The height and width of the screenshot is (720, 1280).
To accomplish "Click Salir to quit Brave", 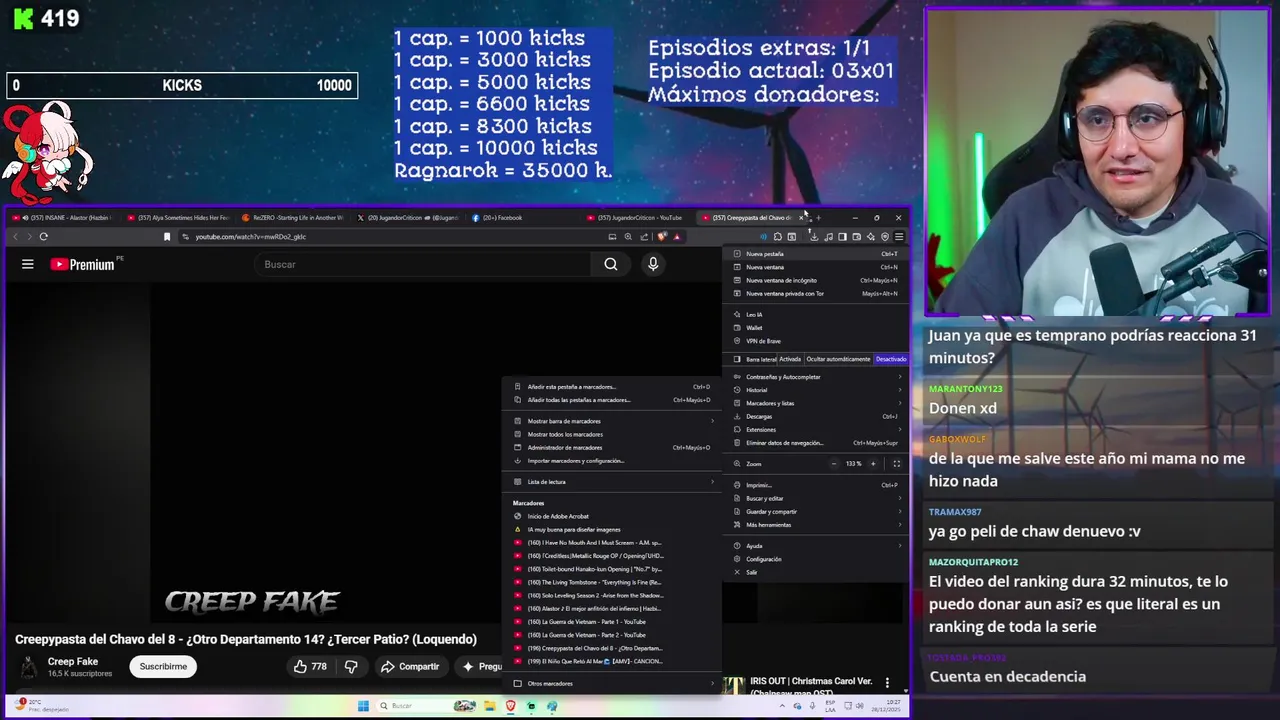I will (x=817, y=572).
